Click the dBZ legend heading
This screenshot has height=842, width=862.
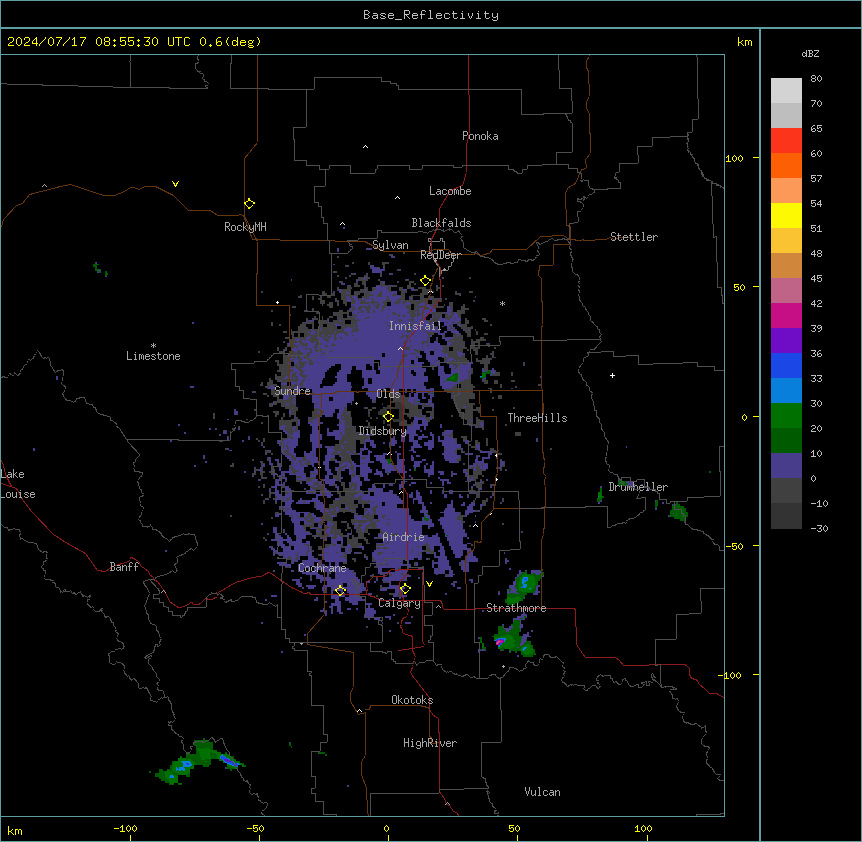[810, 53]
